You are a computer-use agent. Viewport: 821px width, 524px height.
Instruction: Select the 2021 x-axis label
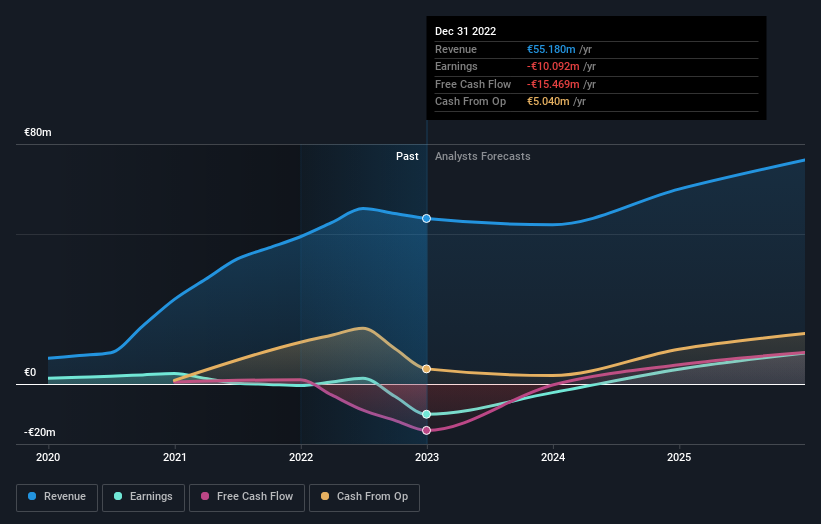coord(174,457)
